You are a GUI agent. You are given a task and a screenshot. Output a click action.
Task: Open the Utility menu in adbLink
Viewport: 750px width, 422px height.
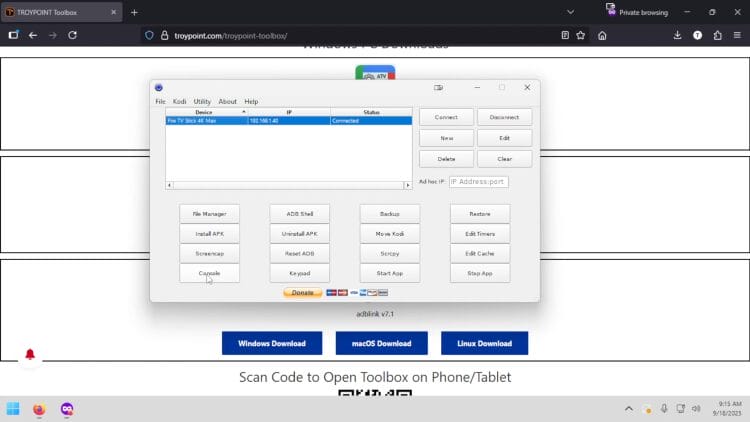(x=202, y=101)
